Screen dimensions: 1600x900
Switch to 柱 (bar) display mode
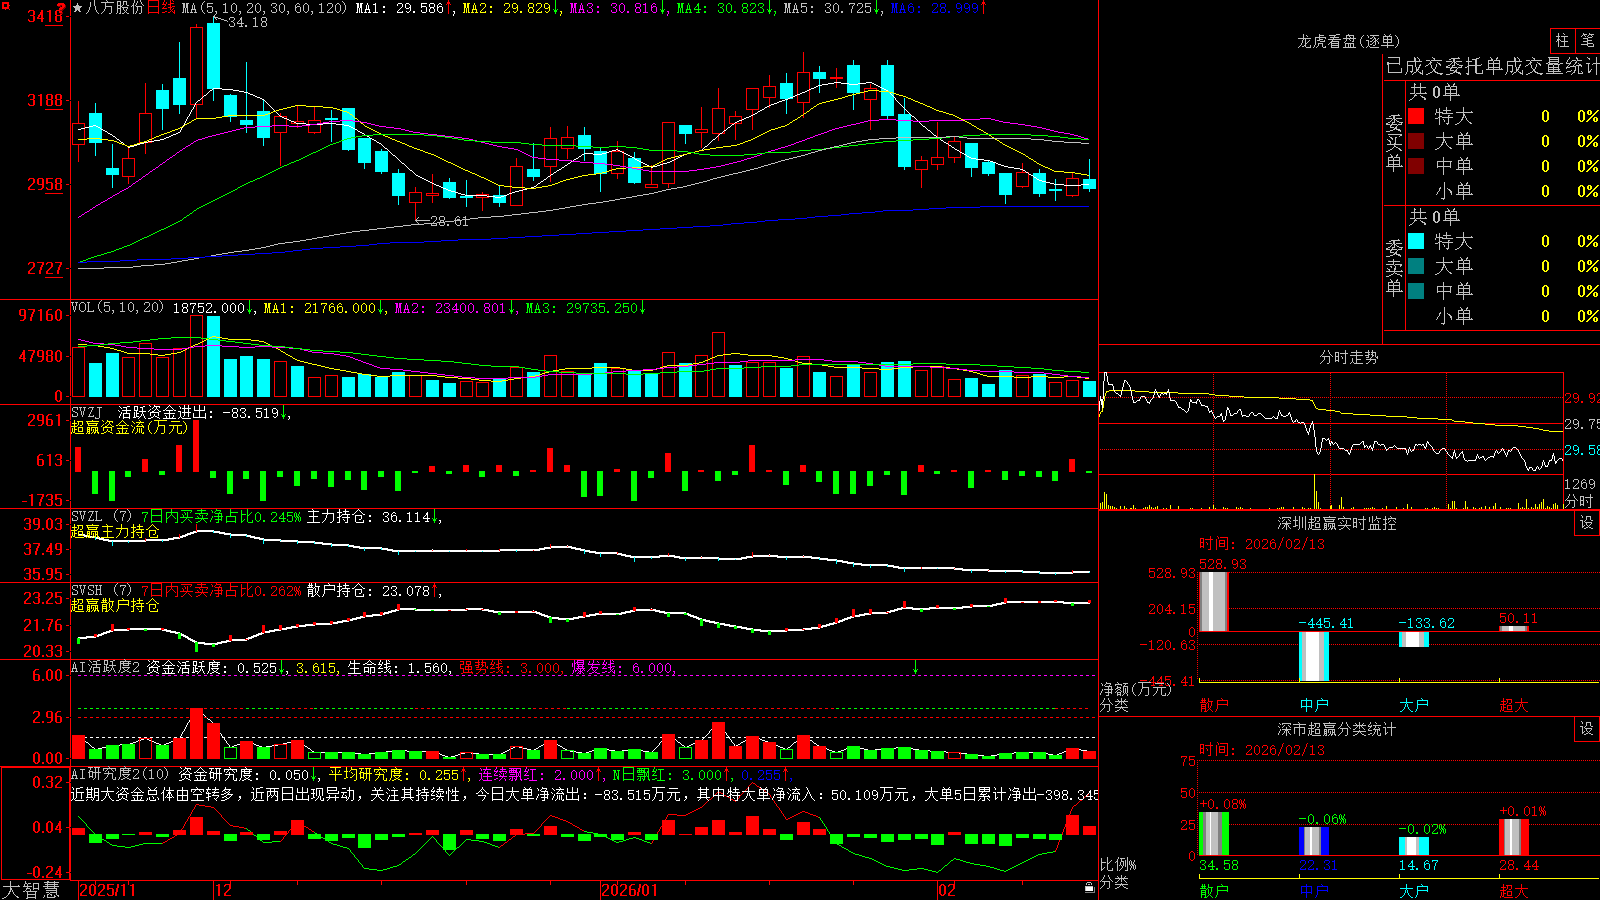1562,40
